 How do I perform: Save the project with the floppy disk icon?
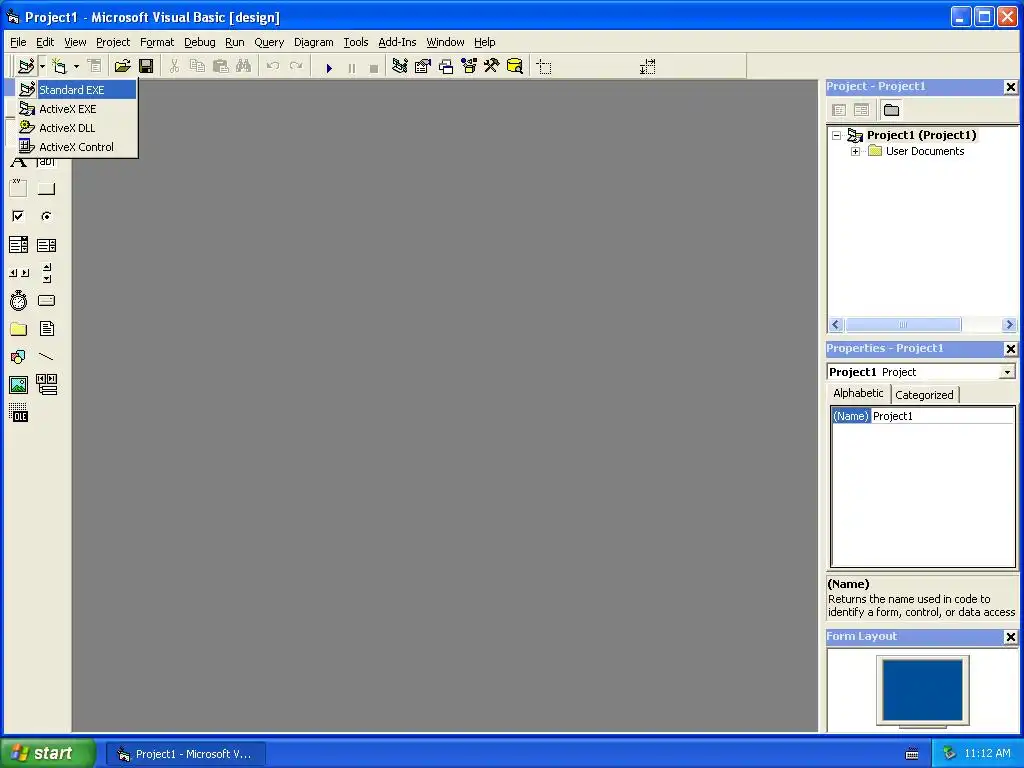coord(146,66)
